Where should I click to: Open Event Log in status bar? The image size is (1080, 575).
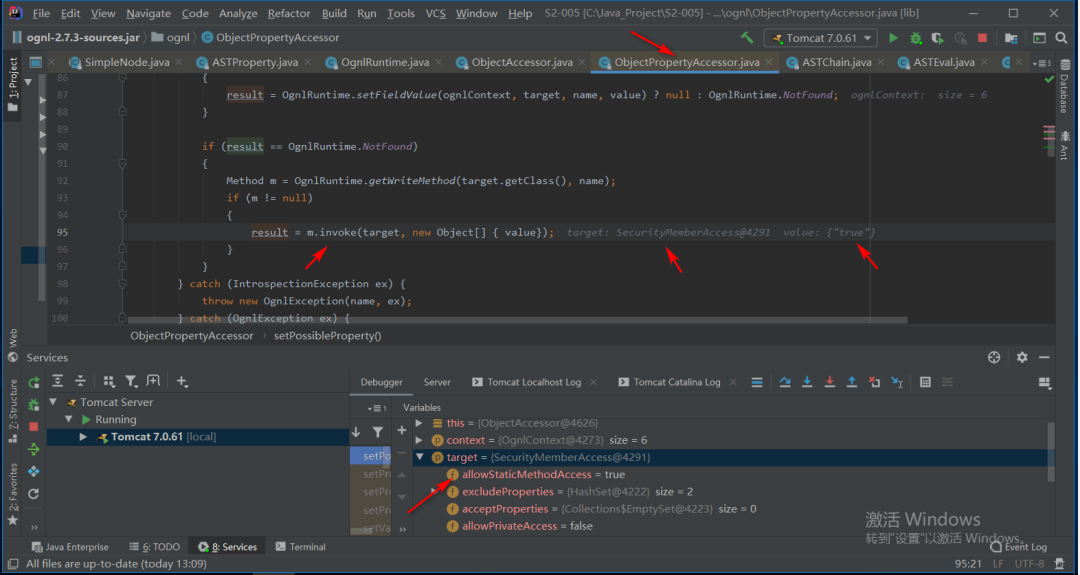[1018, 547]
